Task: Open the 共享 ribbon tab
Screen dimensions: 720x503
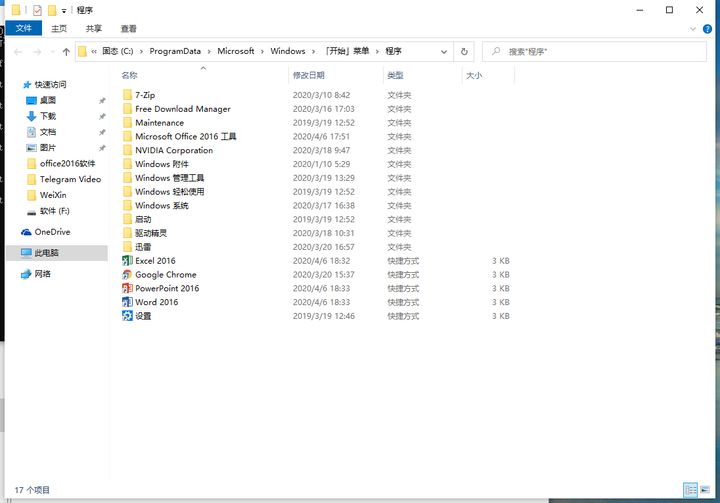Action: click(94, 28)
